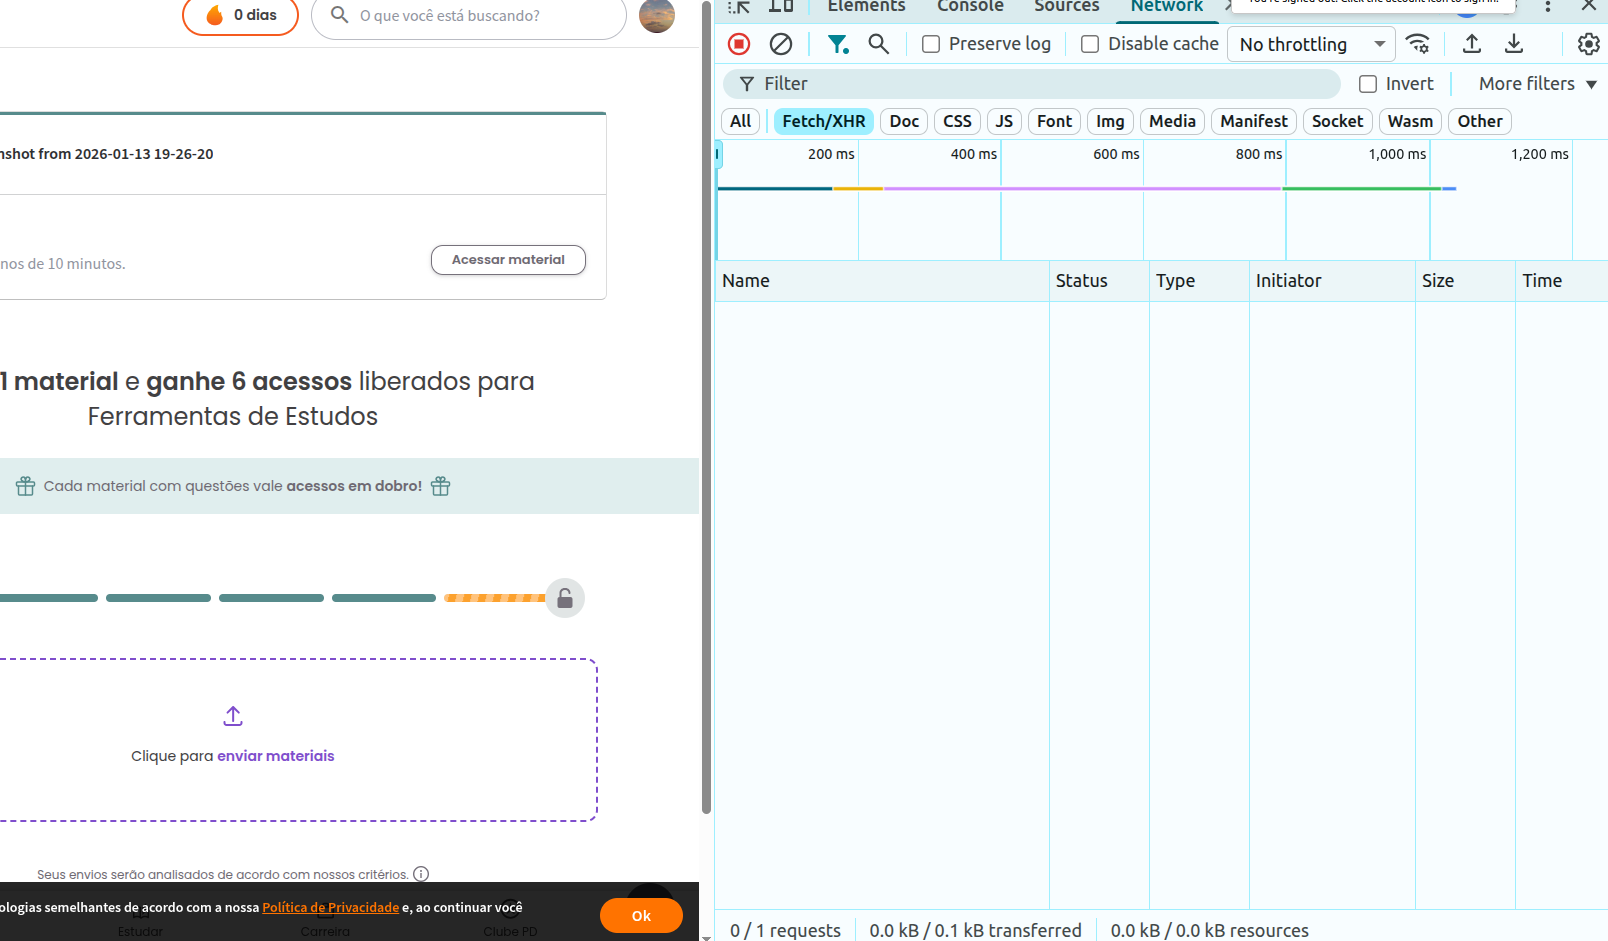Tick the Invert filter checkbox
Screen dimensions: 1608x941
[1368, 84]
